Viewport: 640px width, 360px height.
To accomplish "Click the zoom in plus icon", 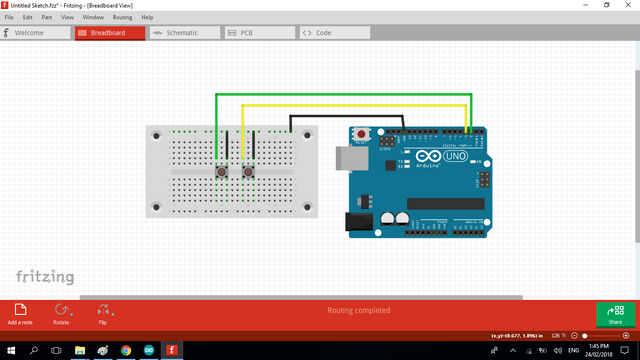I will click(x=626, y=336).
